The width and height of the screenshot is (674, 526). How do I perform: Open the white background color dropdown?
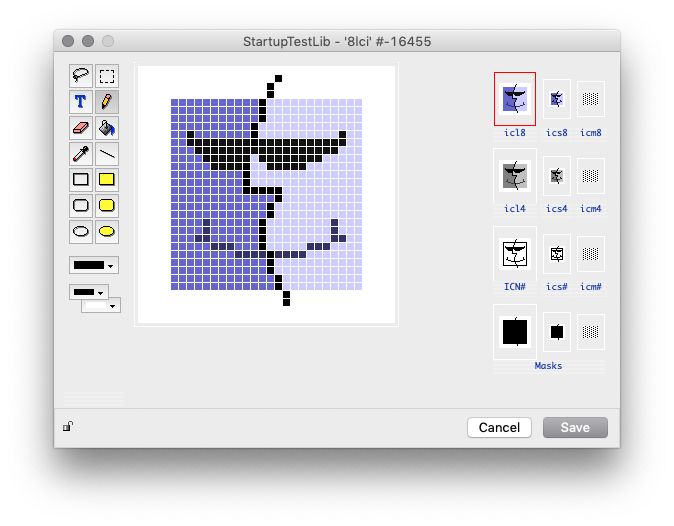101,306
